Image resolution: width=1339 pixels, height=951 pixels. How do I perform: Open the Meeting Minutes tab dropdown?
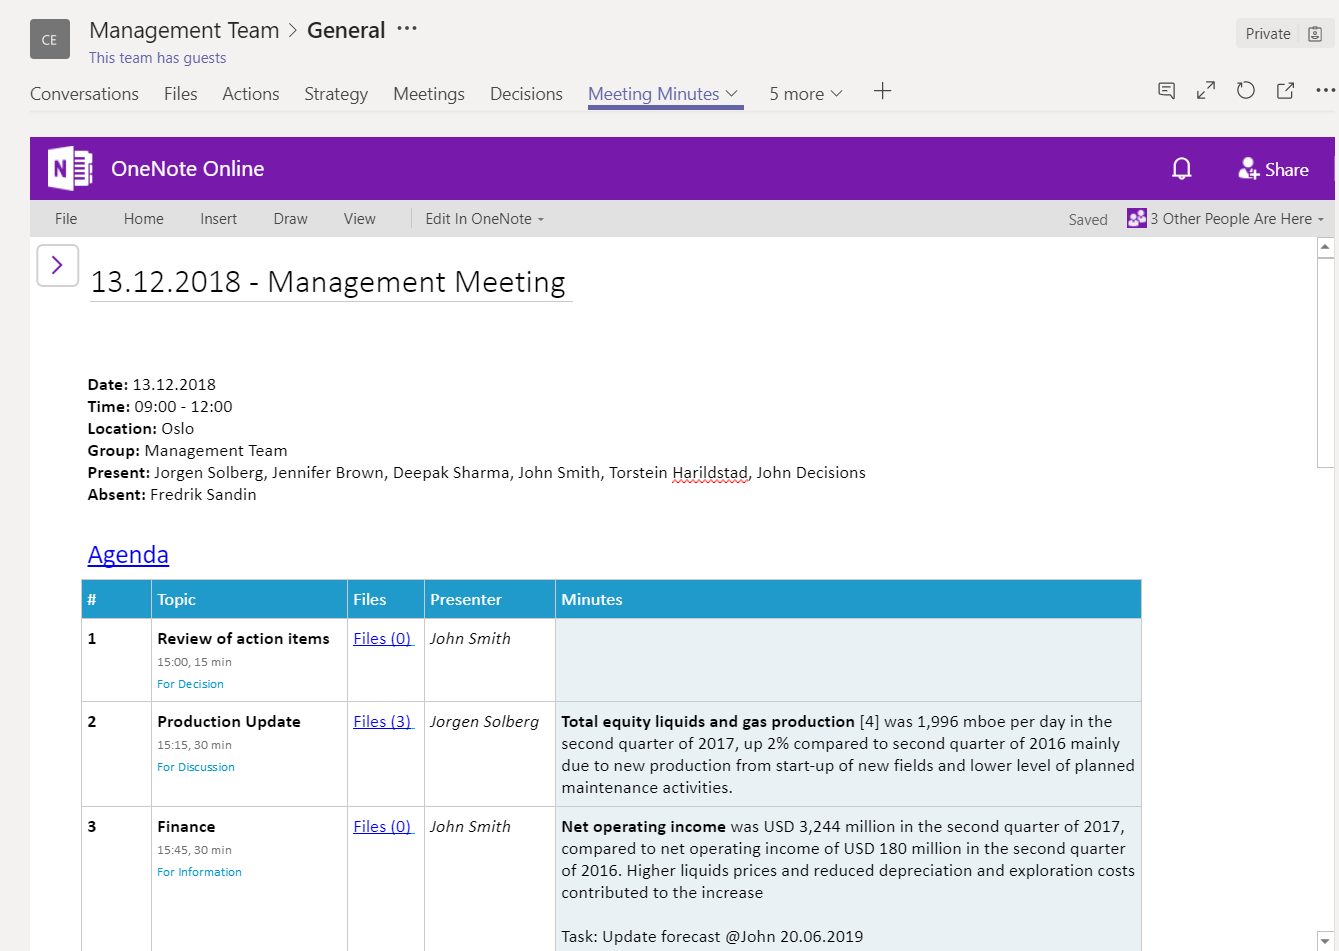(731, 94)
